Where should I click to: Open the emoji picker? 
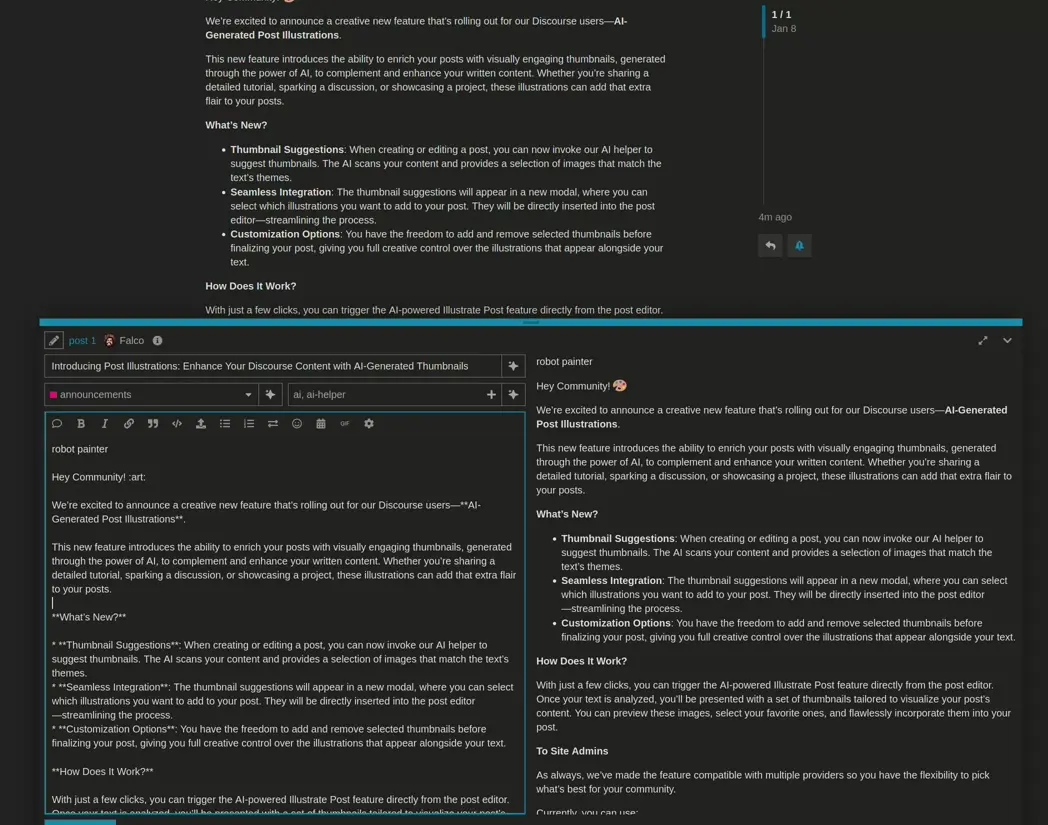pos(297,423)
